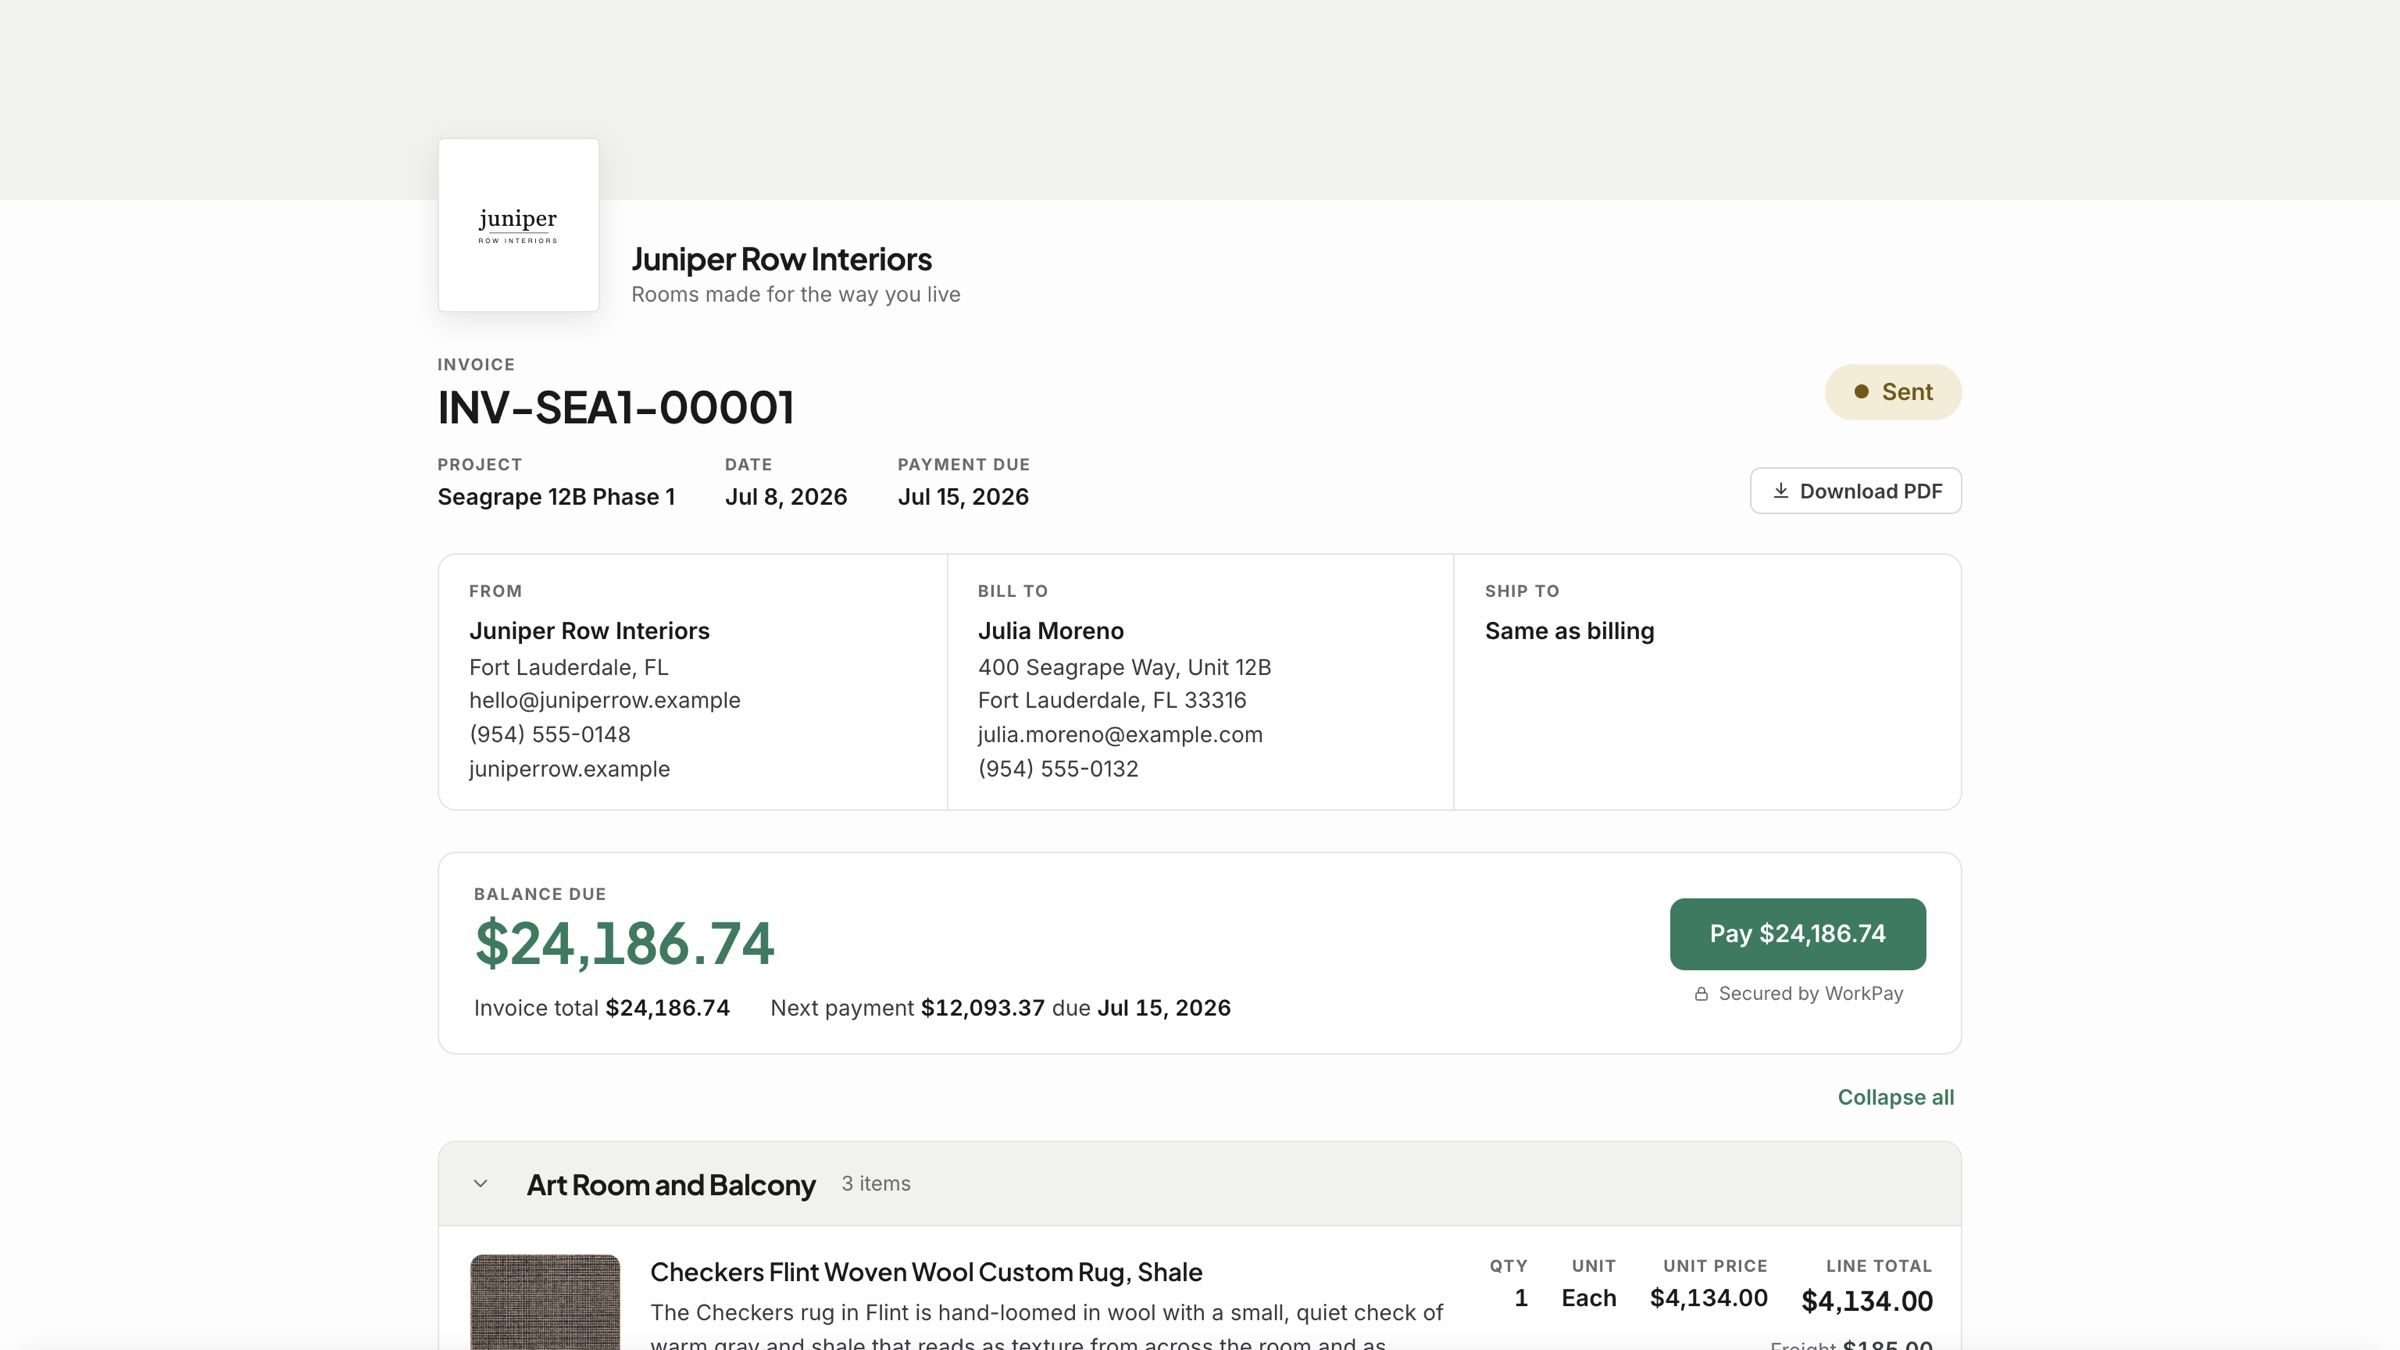
Task: Click the Juniper Row Interiors page heading
Action: click(781, 260)
